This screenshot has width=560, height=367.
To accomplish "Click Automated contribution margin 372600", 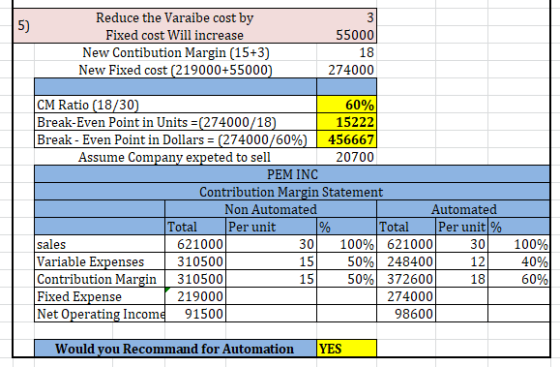I will coord(406,279).
